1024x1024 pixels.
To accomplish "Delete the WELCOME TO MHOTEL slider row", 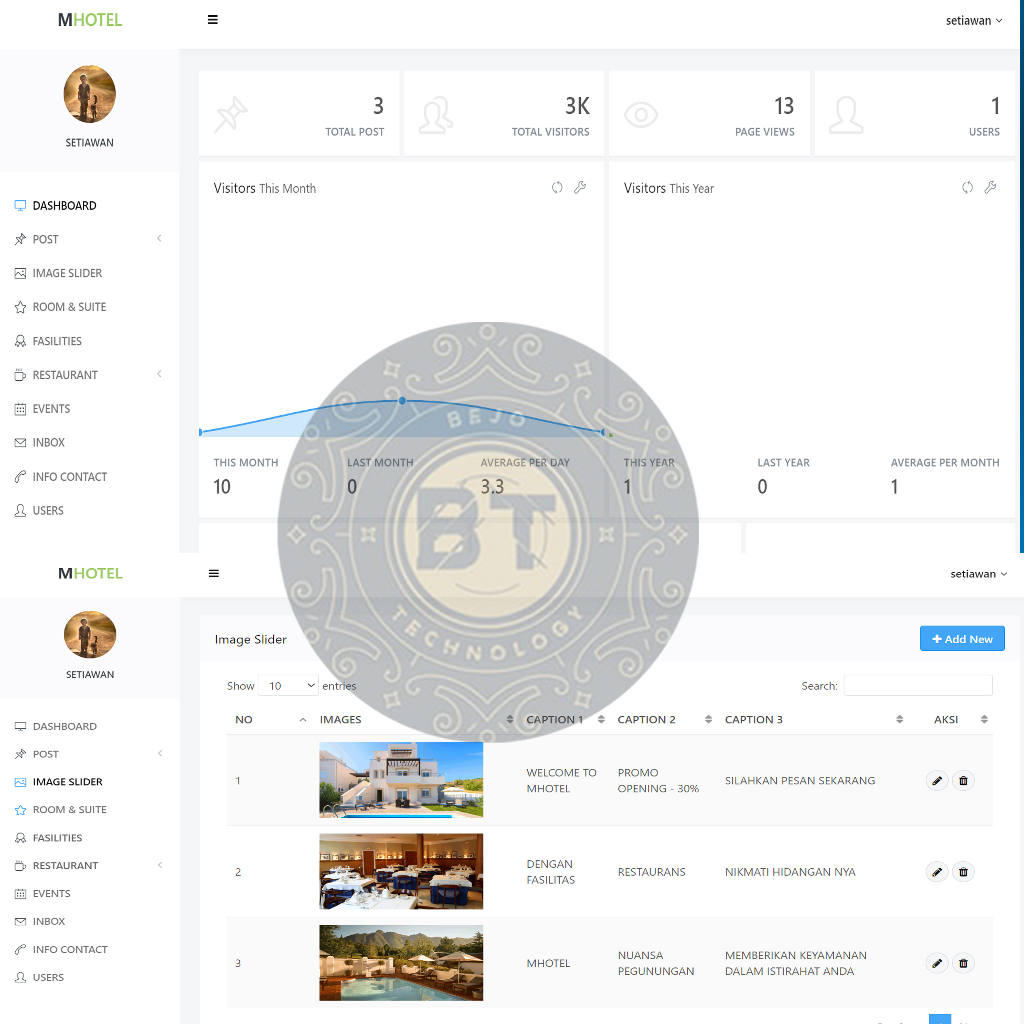I will (963, 781).
